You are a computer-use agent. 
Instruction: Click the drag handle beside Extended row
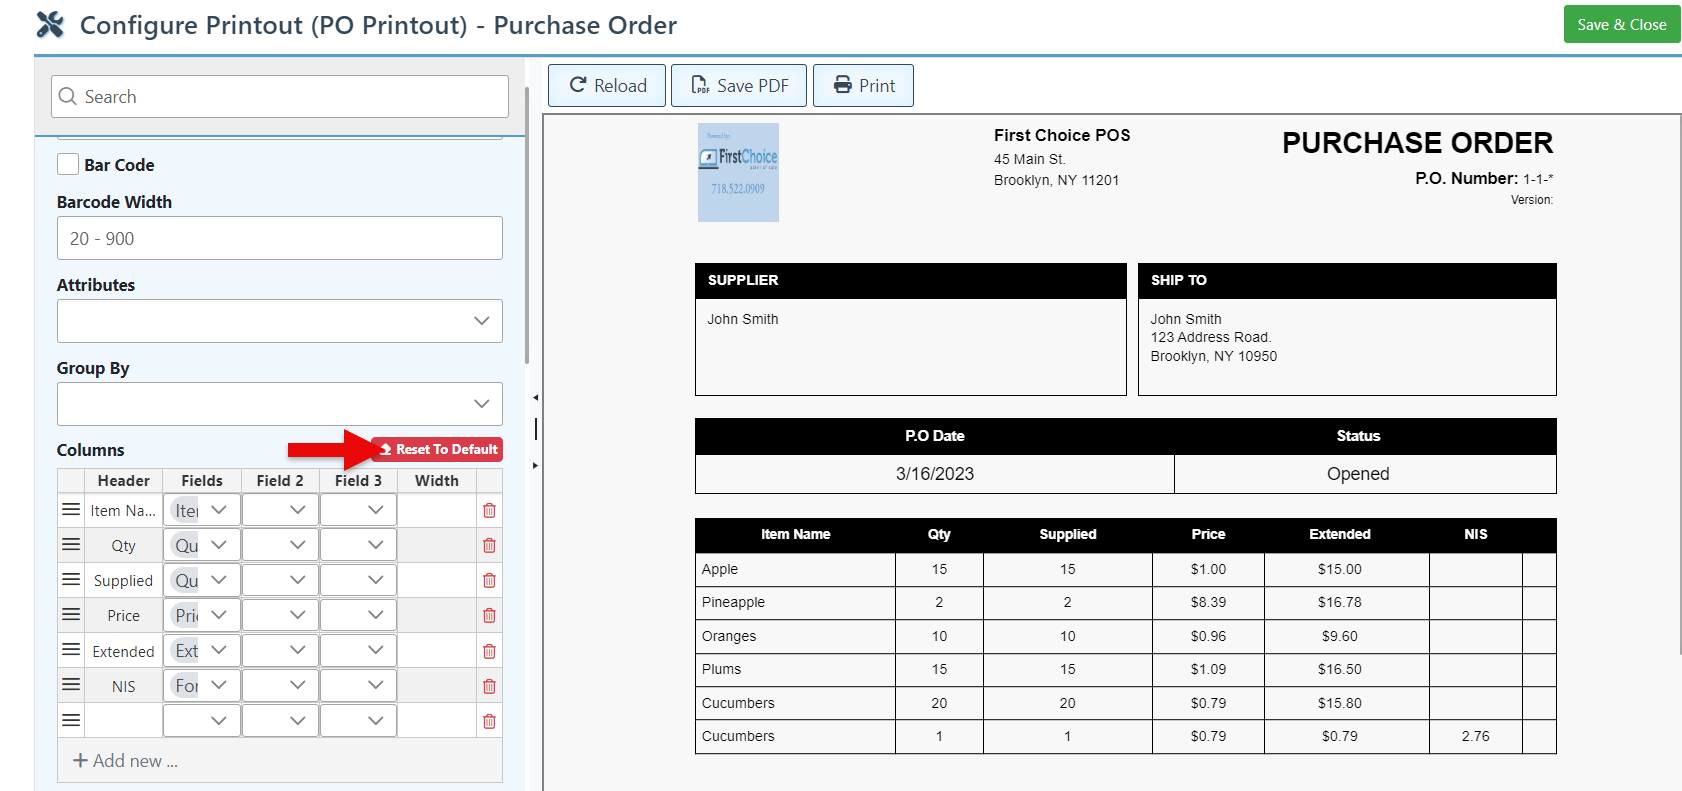pyautogui.click(x=71, y=650)
